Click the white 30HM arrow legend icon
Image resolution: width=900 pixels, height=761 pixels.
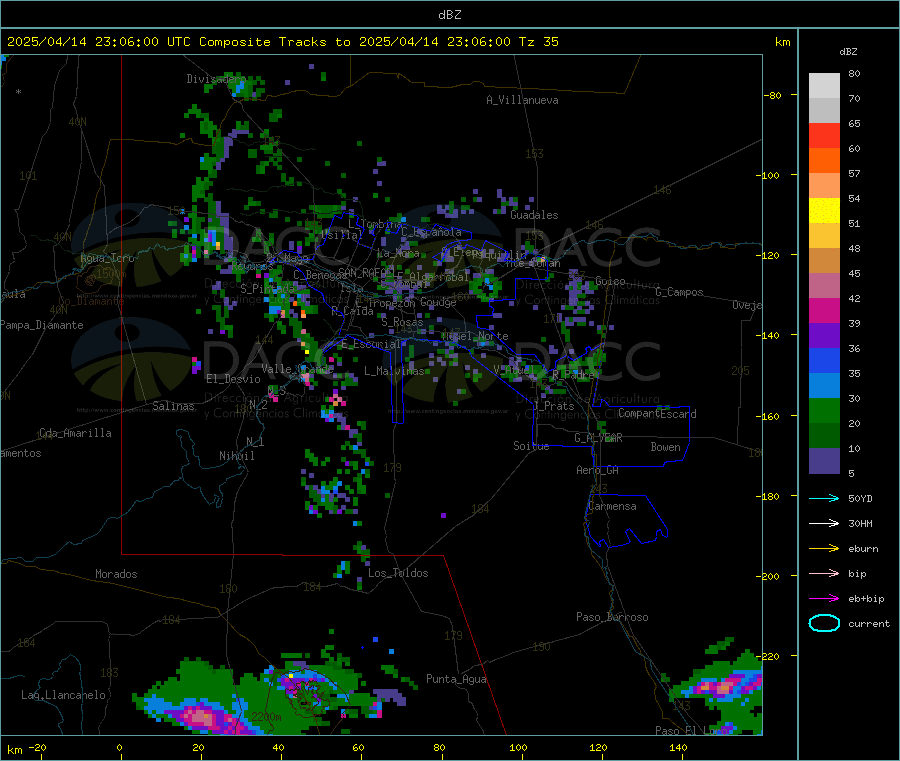point(824,523)
